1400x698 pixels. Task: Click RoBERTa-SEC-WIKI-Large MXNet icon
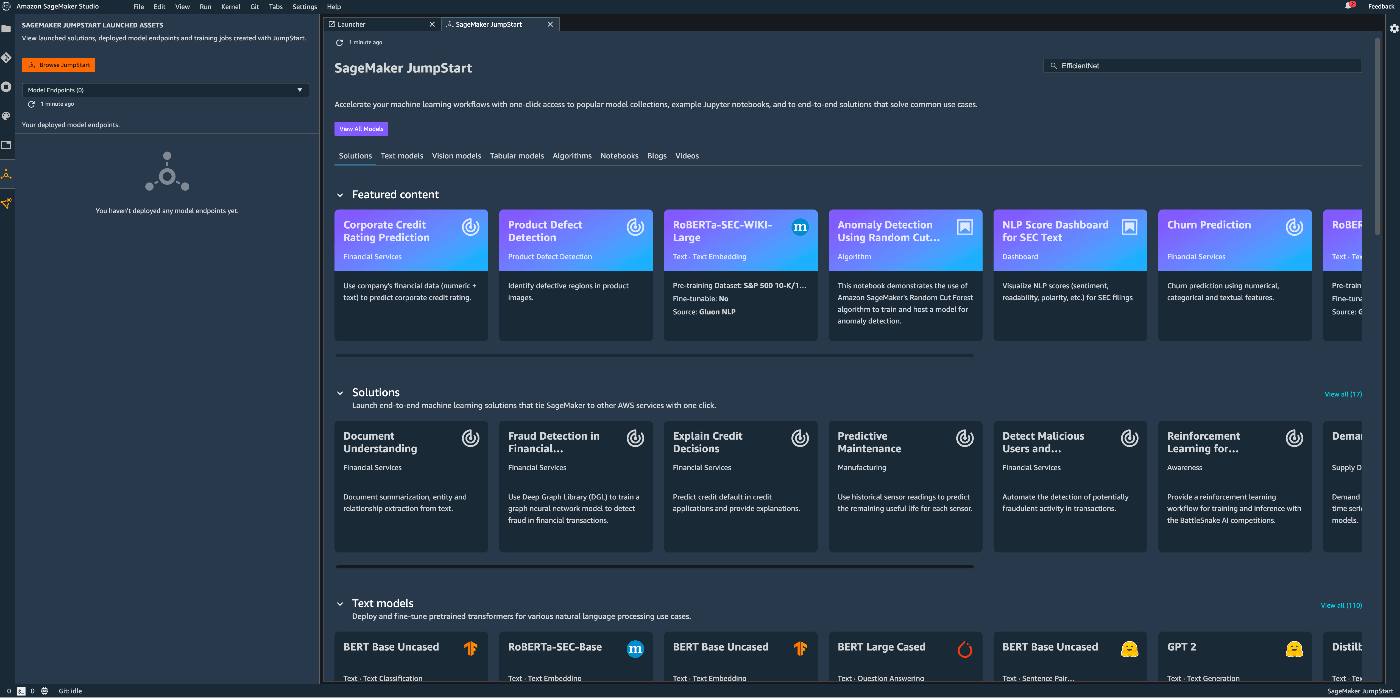point(800,227)
